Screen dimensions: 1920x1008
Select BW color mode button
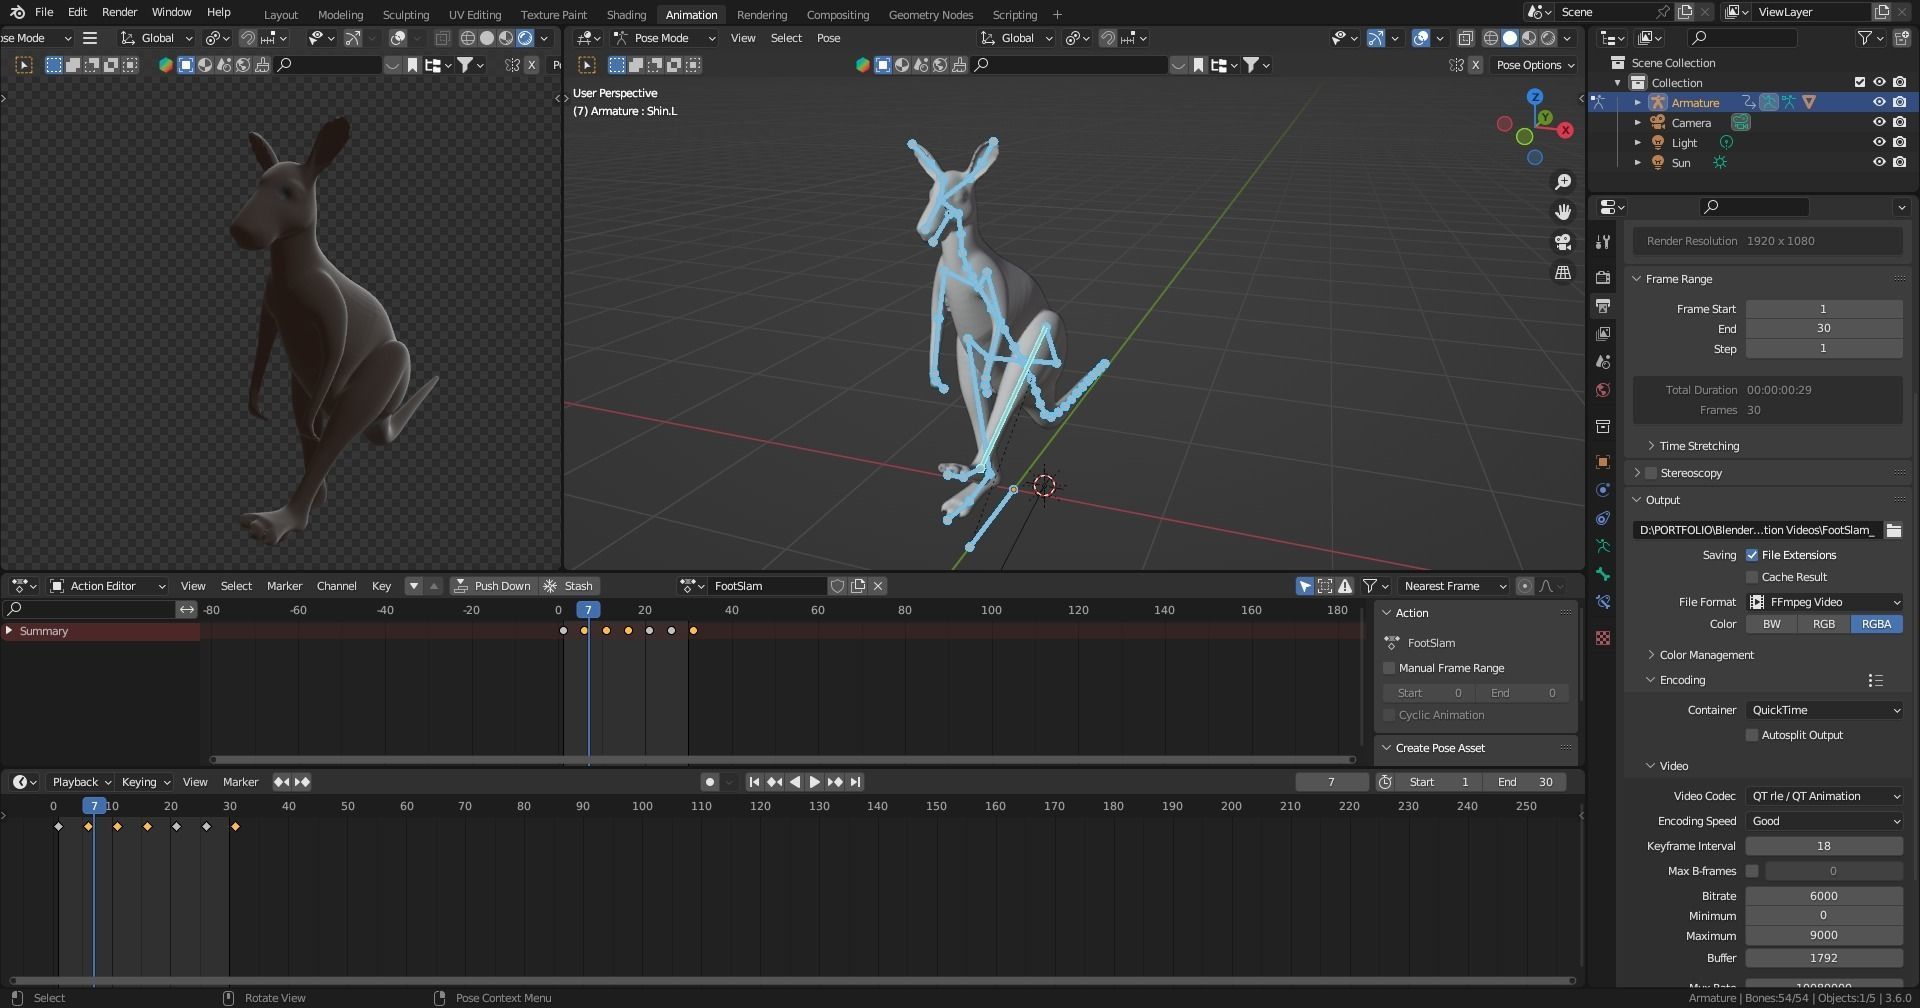[x=1771, y=624]
